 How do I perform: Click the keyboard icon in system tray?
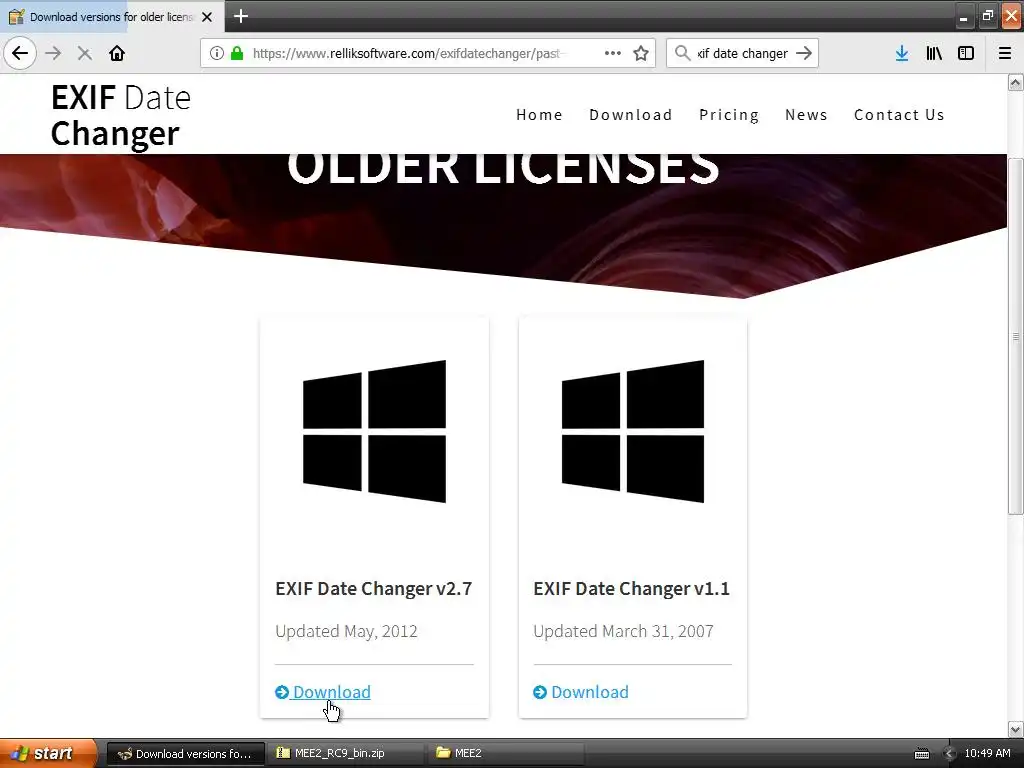922,754
